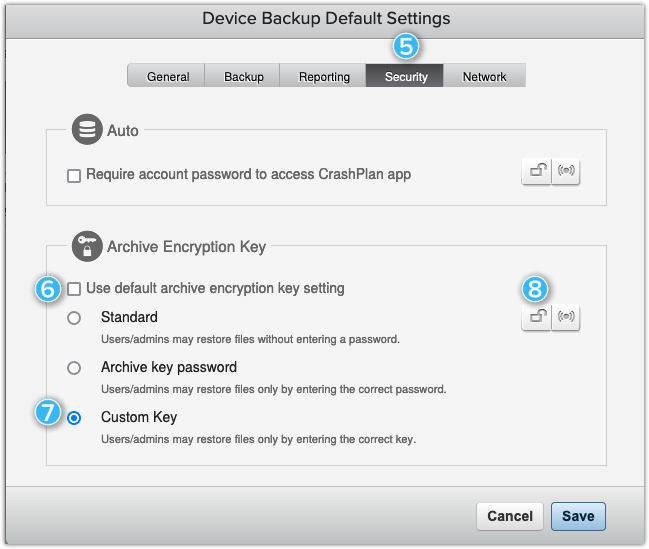The height and width of the screenshot is (549, 649).
Task: Select the Custom Key radio button
Action: (x=74, y=418)
